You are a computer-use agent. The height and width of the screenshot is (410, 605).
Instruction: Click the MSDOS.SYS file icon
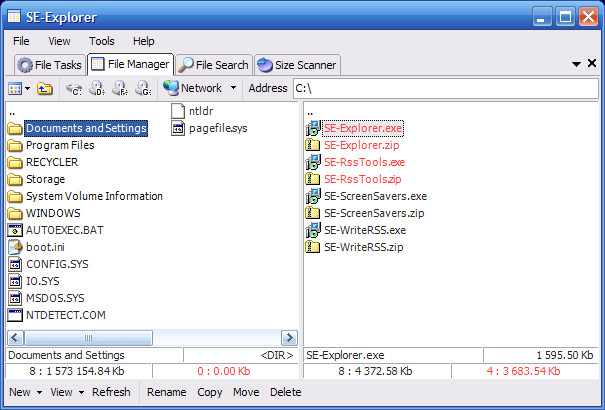[x=15, y=298]
